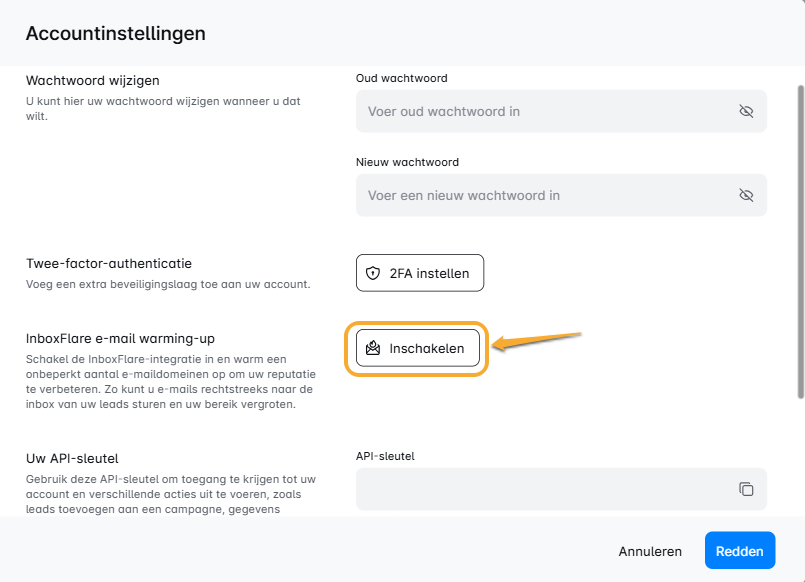Cancel changes with Annuleren
This screenshot has width=805, height=582.
pos(650,551)
